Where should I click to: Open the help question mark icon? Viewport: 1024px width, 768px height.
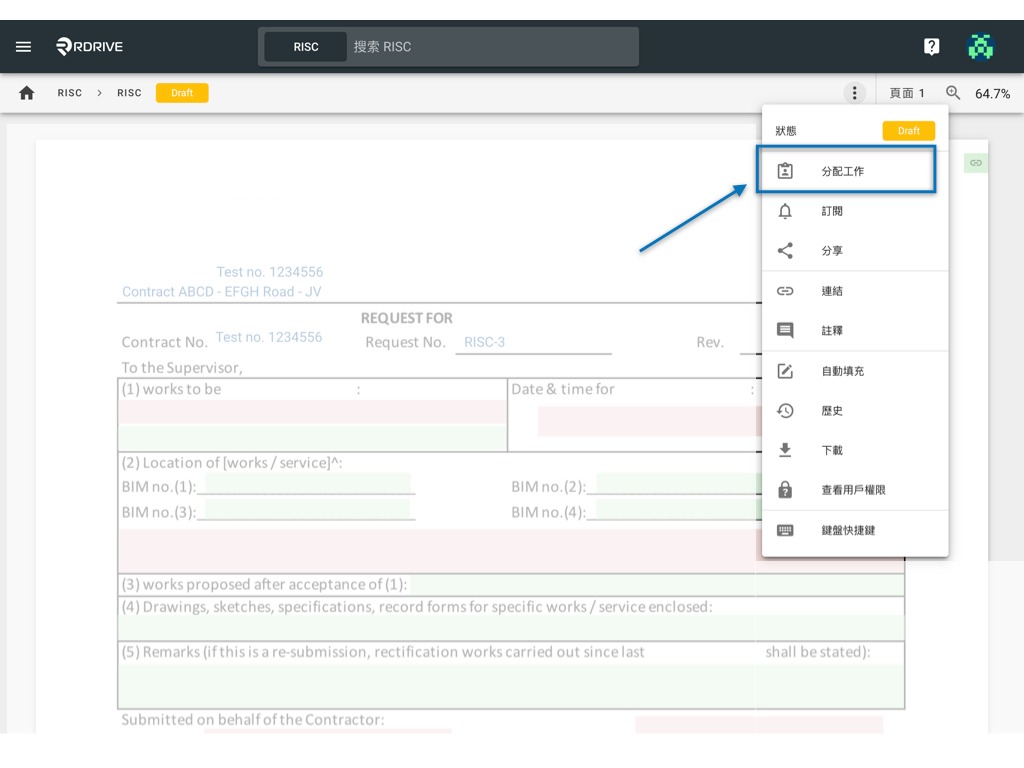931,46
